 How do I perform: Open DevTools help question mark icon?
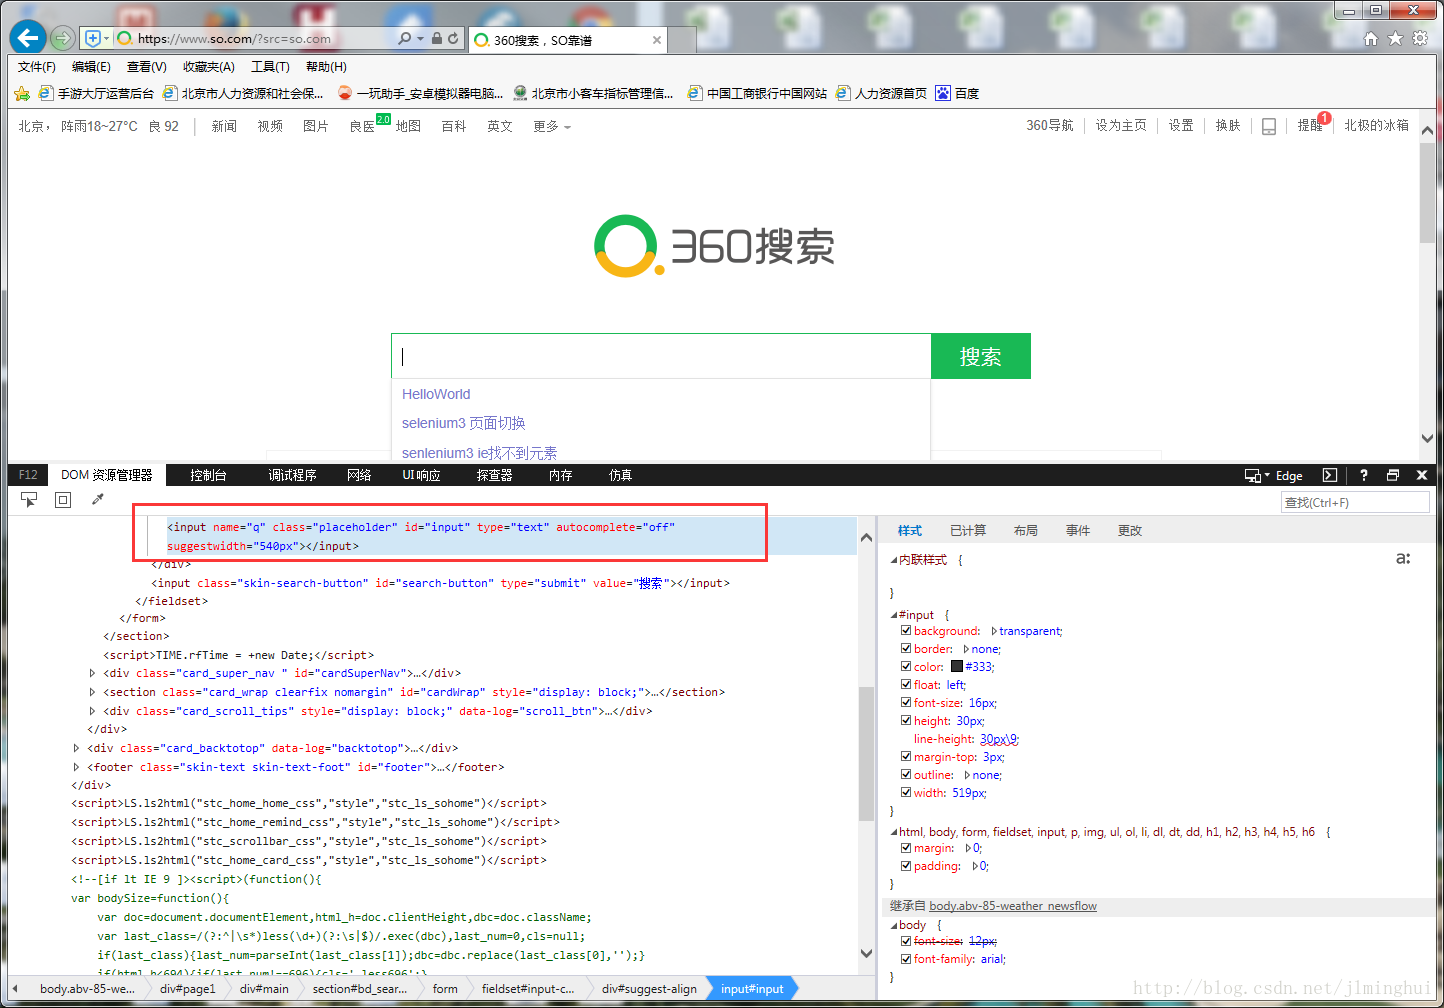click(1364, 475)
